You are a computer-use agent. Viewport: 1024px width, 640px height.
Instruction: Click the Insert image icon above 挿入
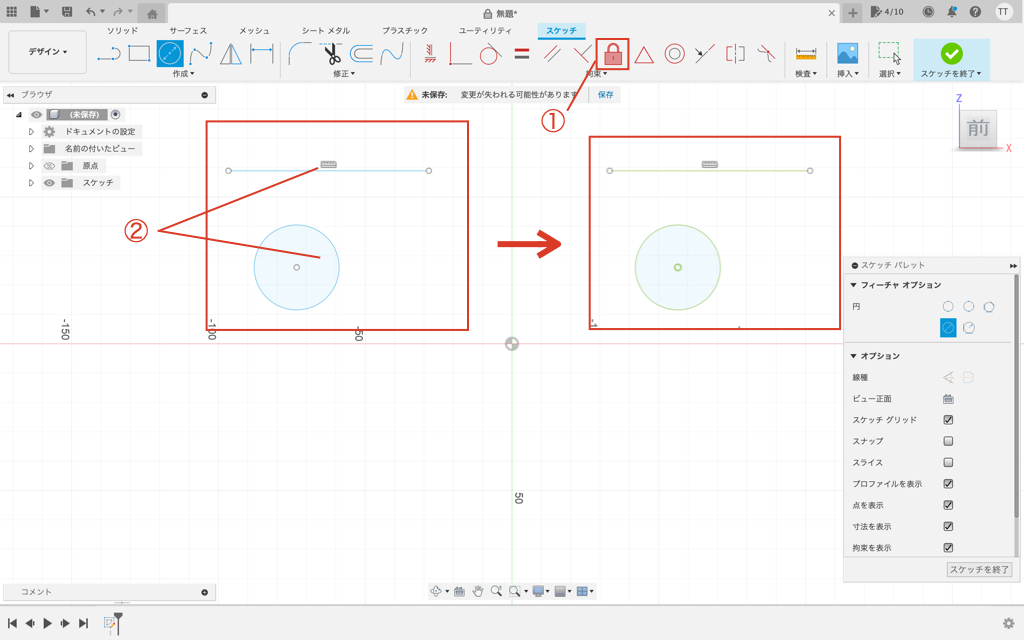click(x=848, y=54)
